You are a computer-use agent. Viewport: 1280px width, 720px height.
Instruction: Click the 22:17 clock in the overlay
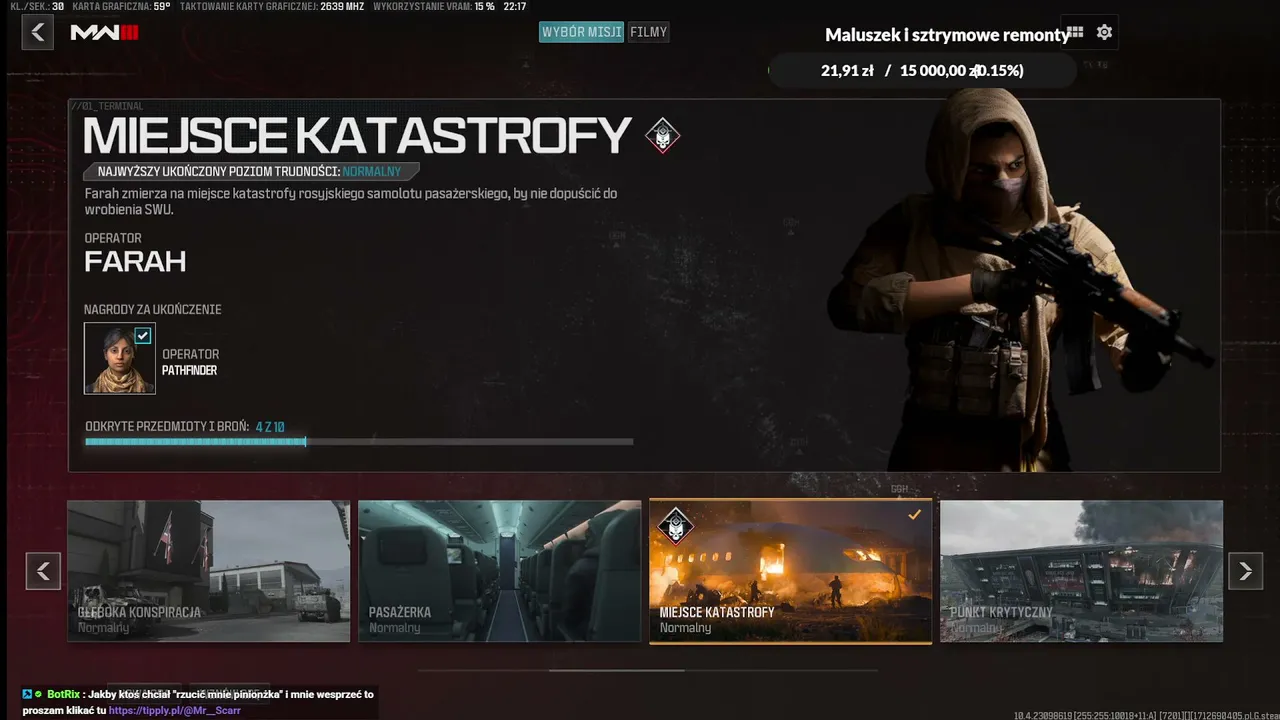pyautogui.click(x=515, y=6)
